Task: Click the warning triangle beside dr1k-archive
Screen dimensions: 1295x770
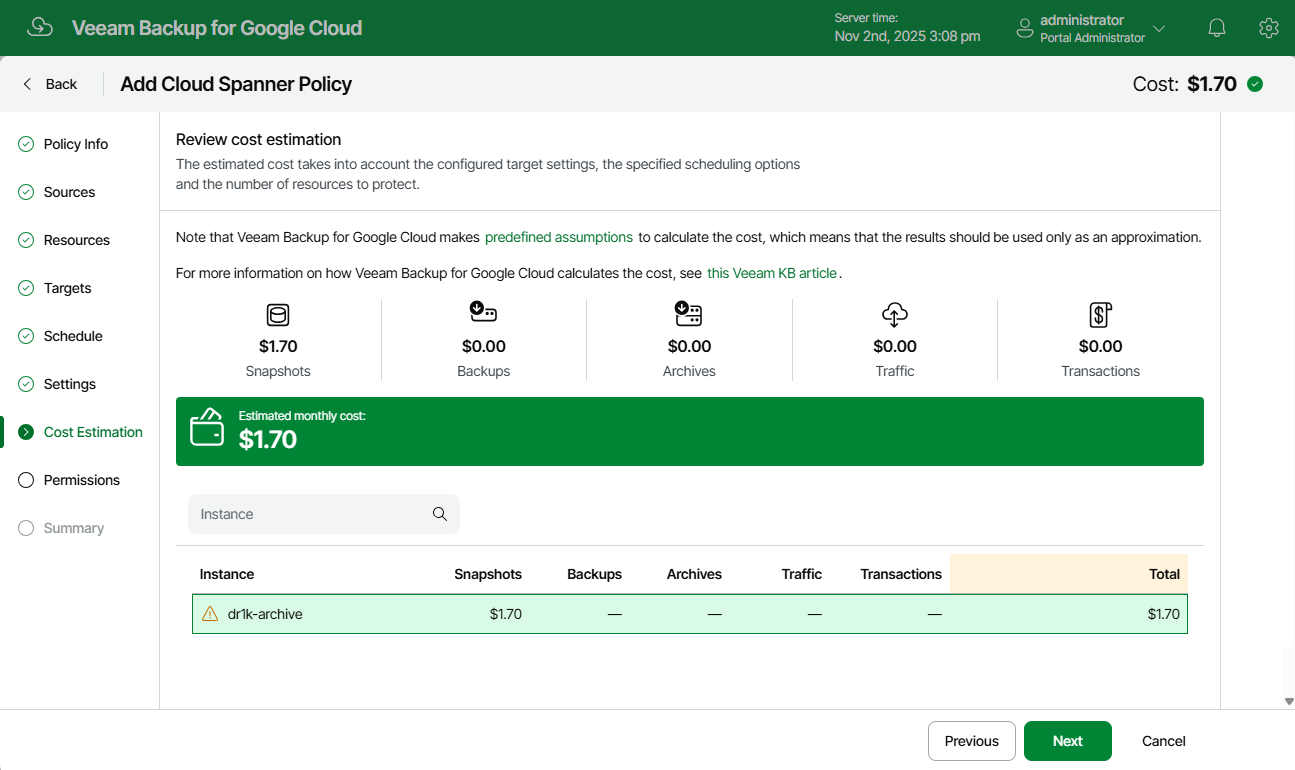Action: click(210, 614)
